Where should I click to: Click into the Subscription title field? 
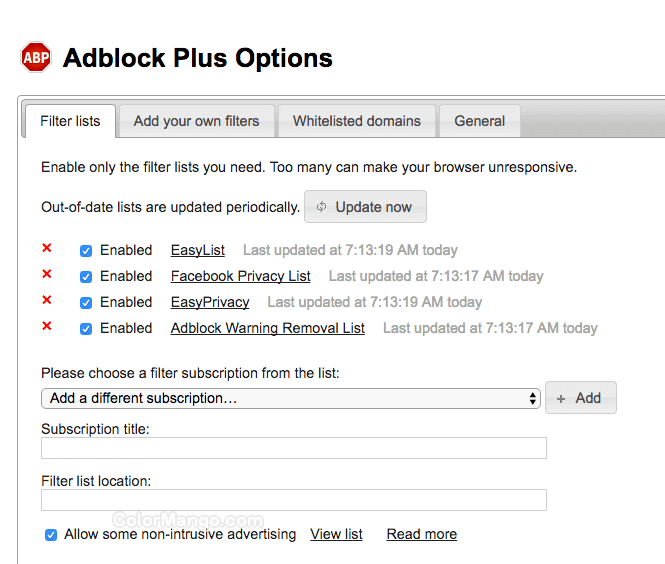click(x=294, y=448)
